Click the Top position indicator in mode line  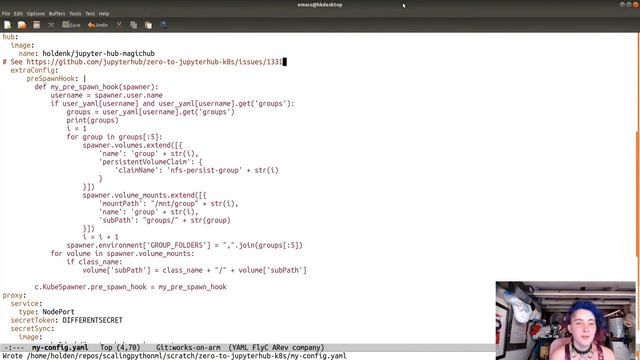[x=106, y=348]
